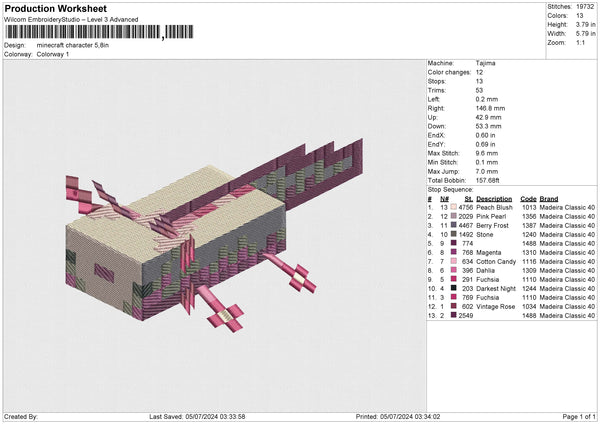Click the 'Color changes:' label
600x424 pixels.
point(449,72)
